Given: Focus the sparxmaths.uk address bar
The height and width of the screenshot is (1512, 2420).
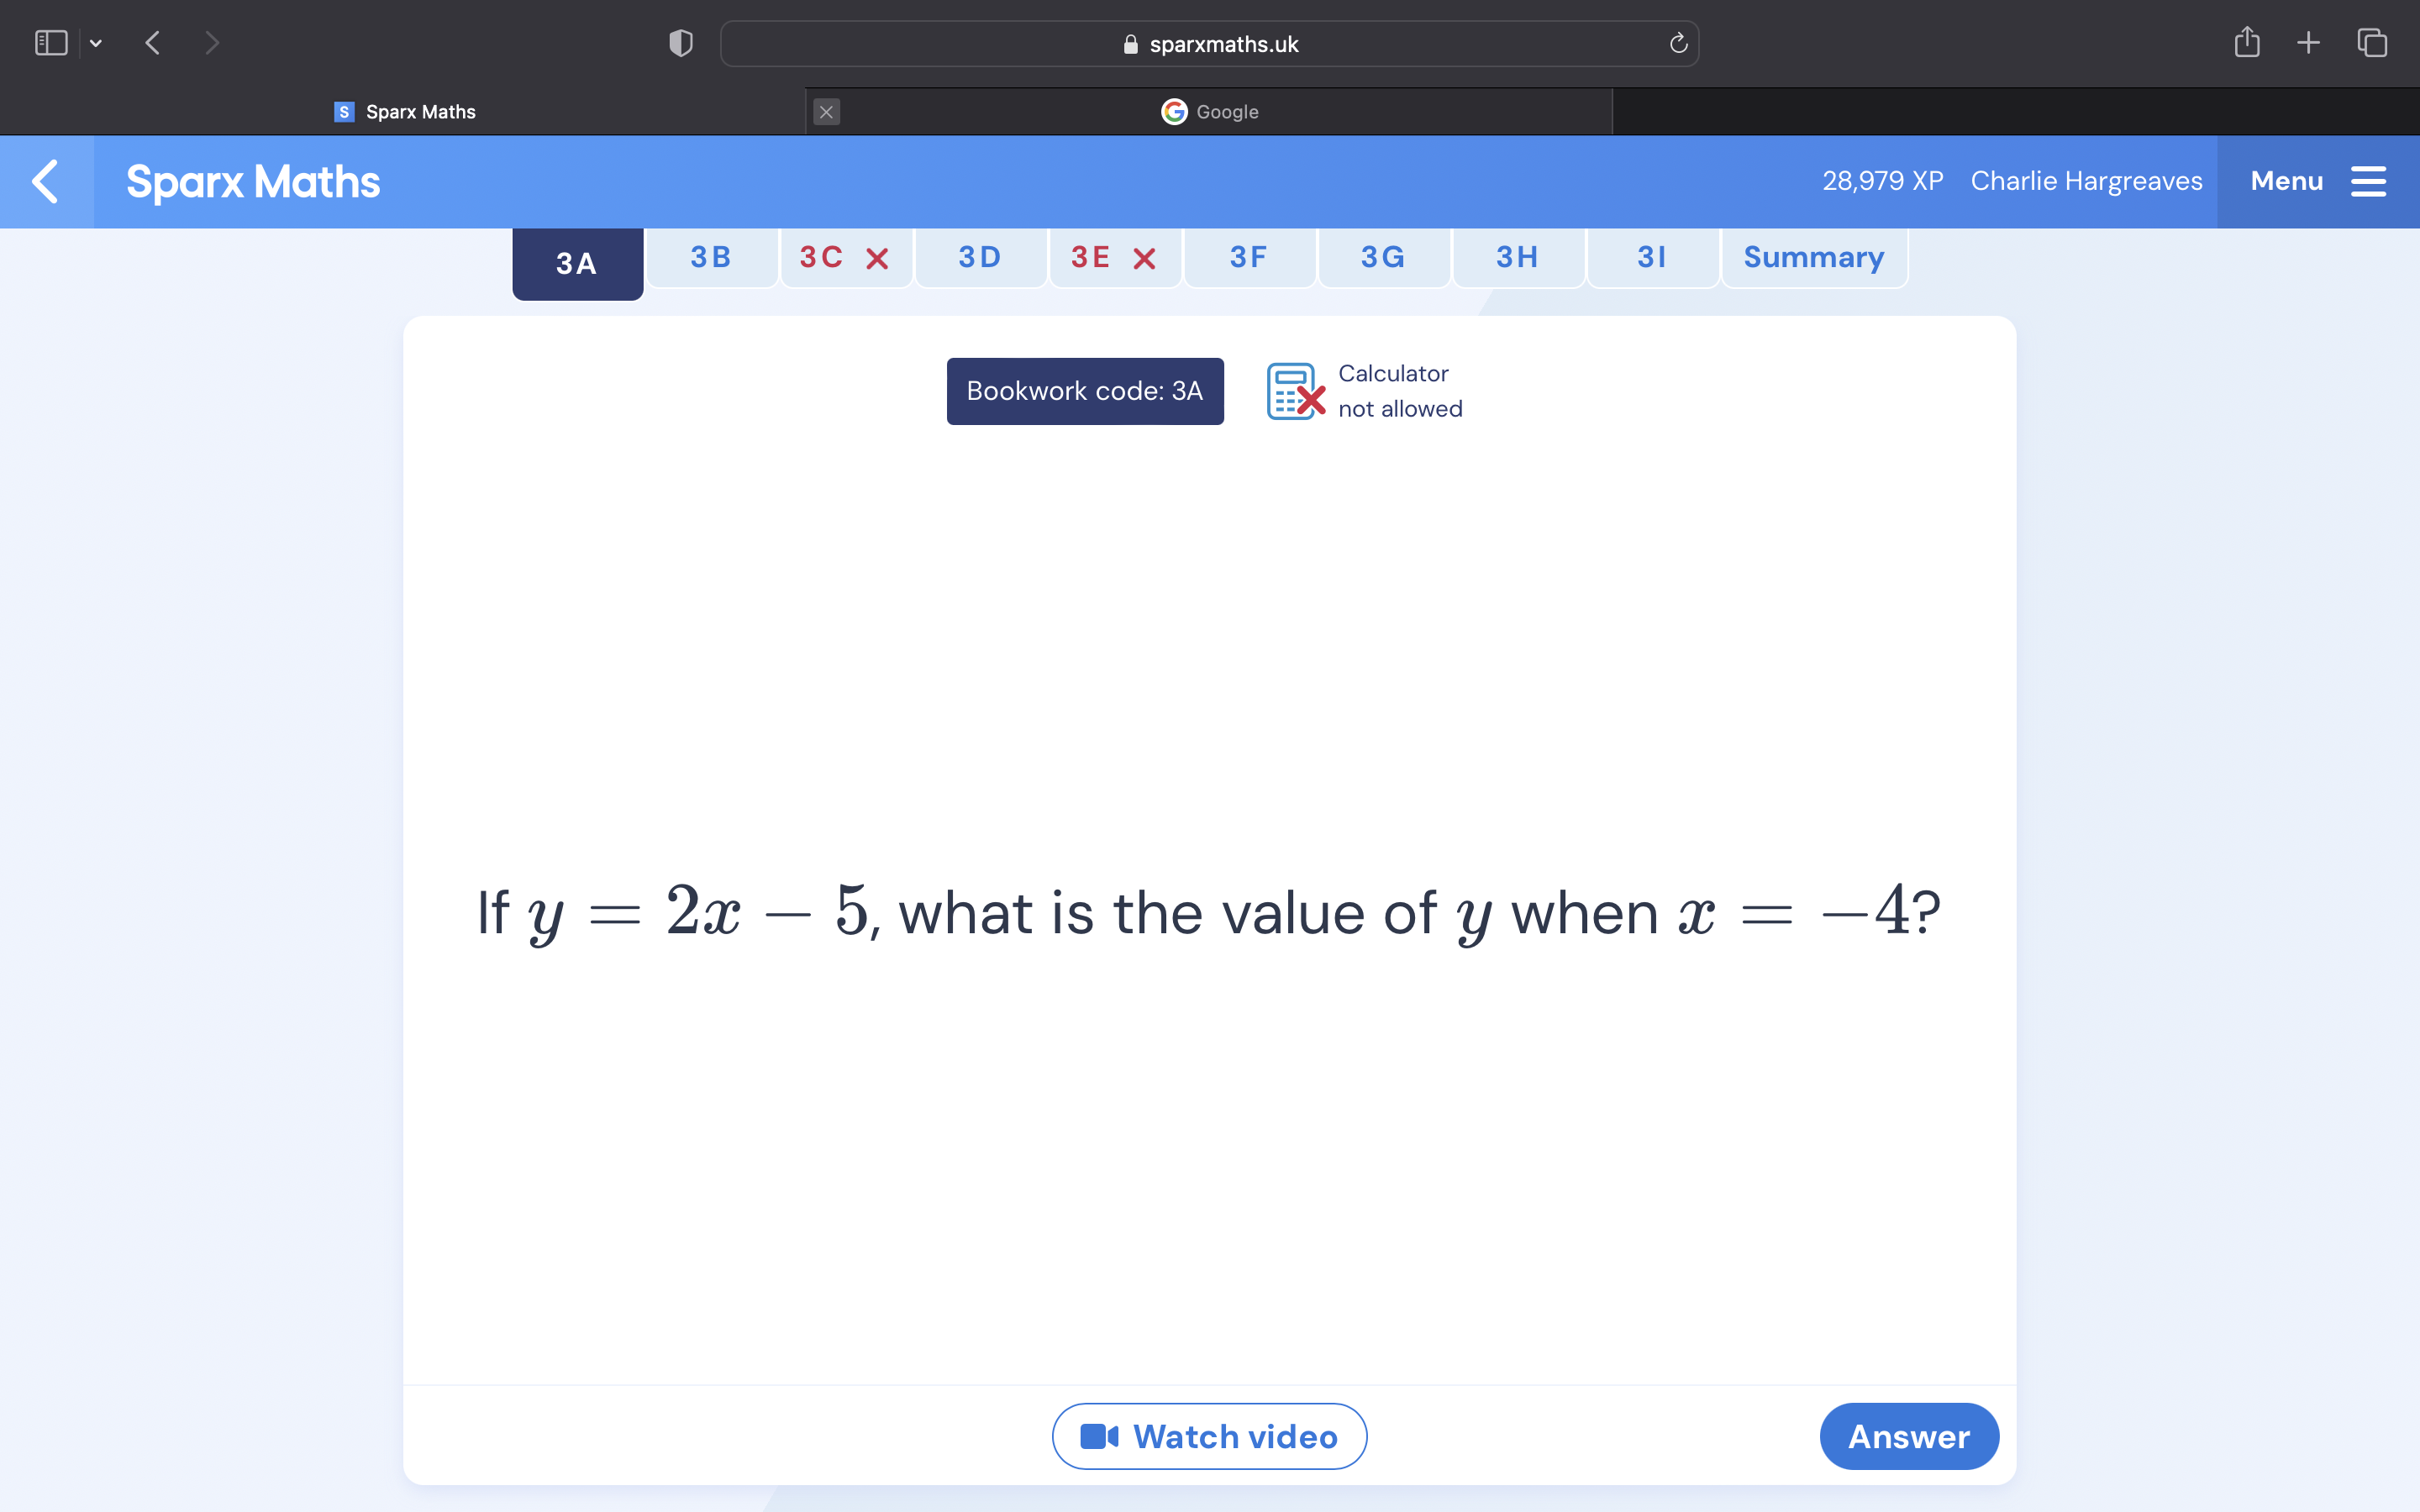Looking at the screenshot, I should (1209, 44).
